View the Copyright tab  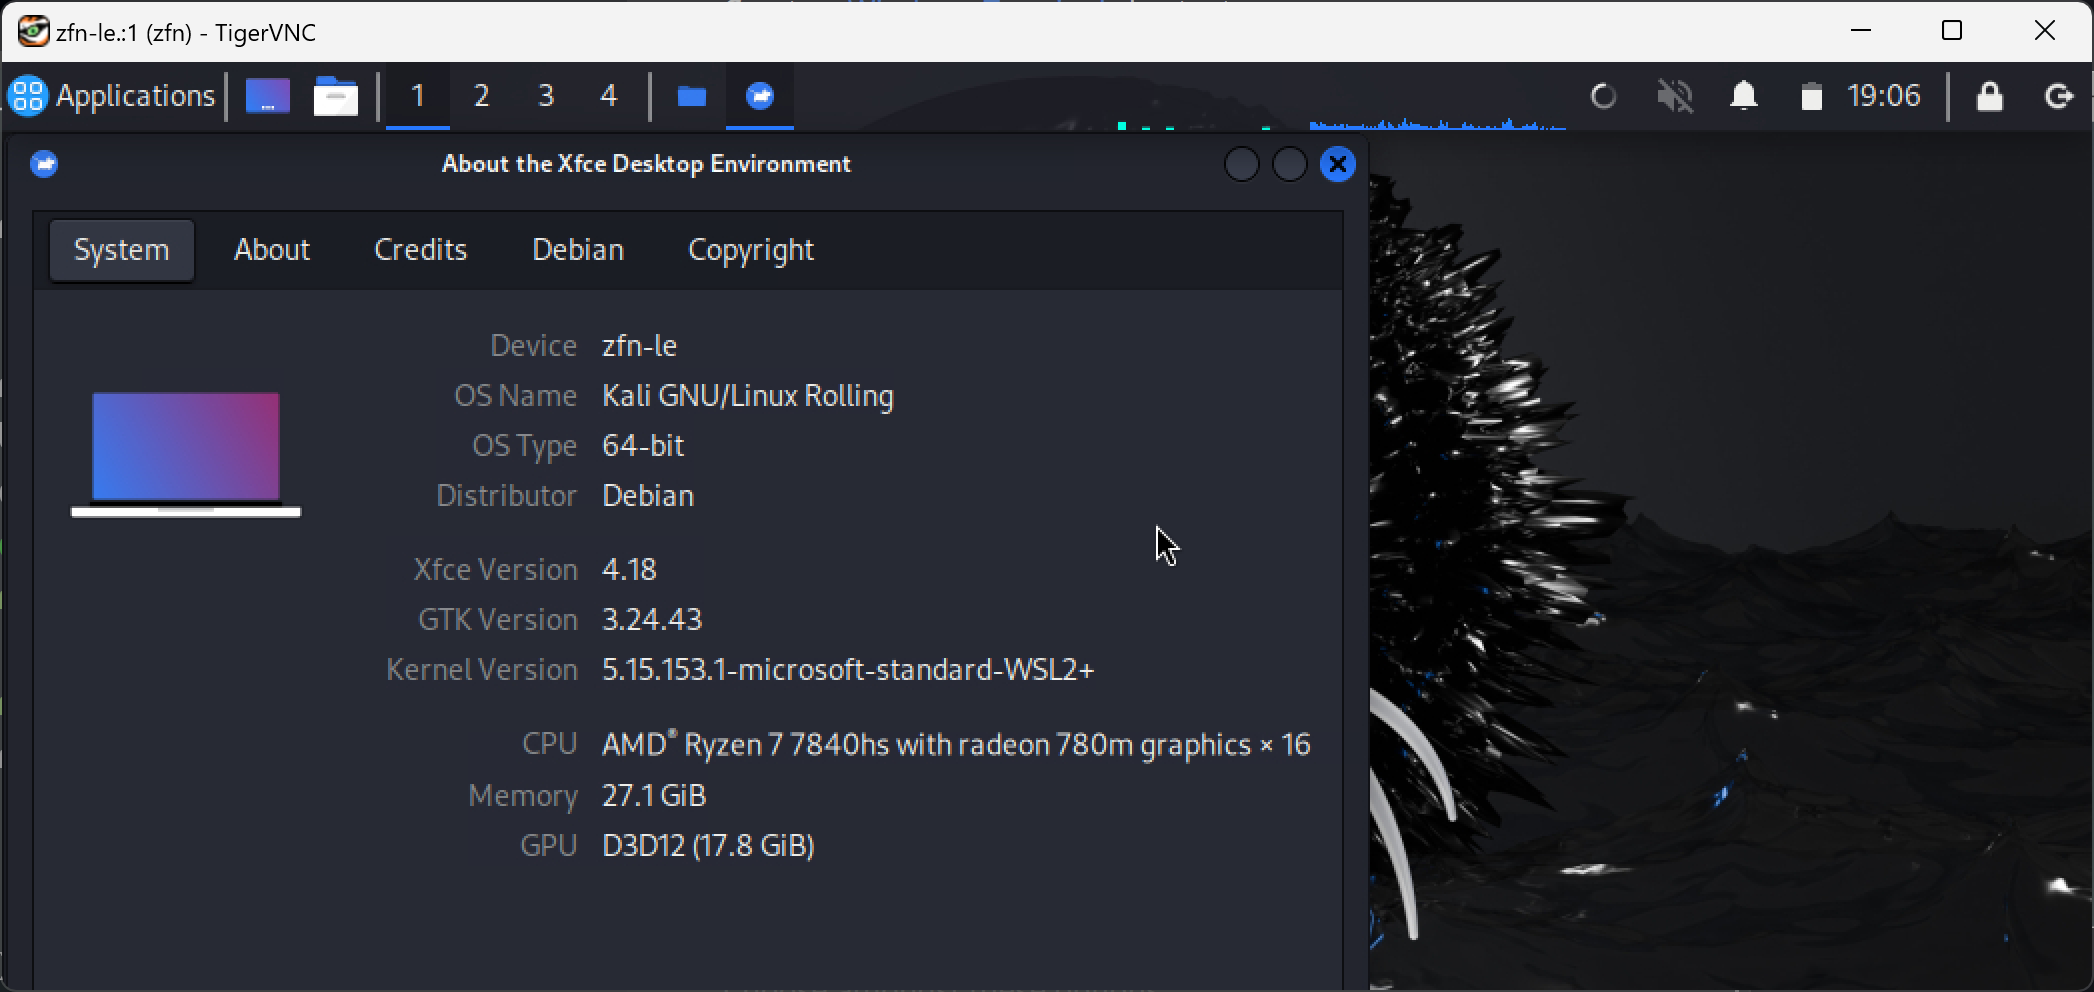click(750, 250)
